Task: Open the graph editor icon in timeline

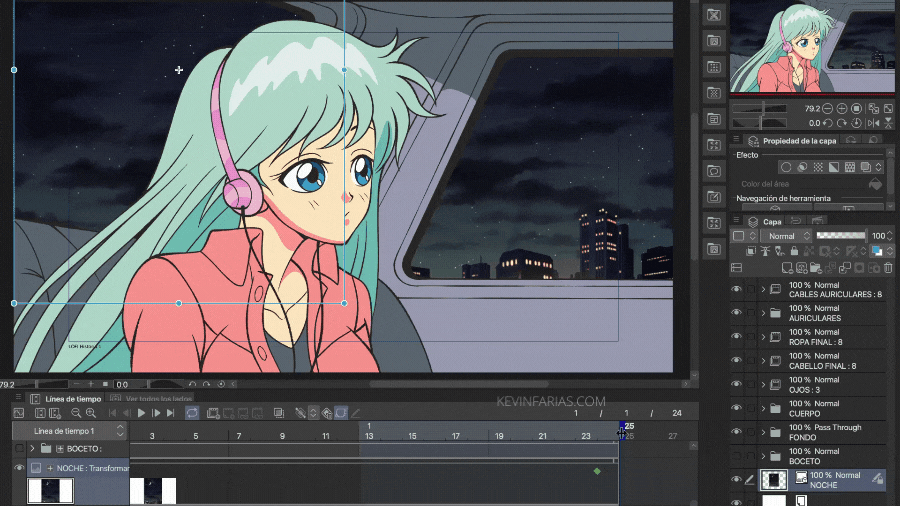Action: click(x=19, y=413)
